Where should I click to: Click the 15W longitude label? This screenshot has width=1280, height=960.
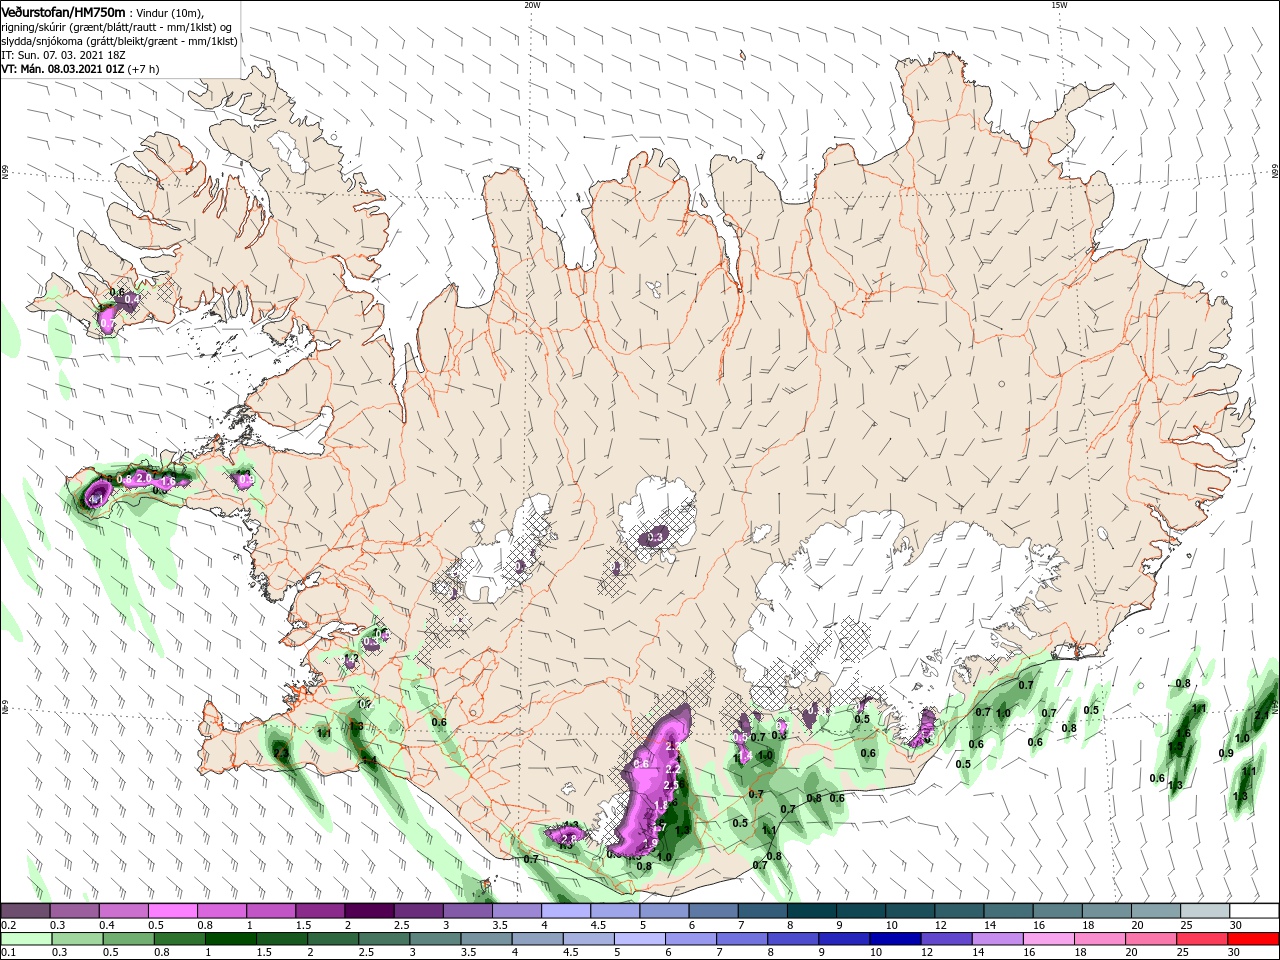(x=1059, y=5)
